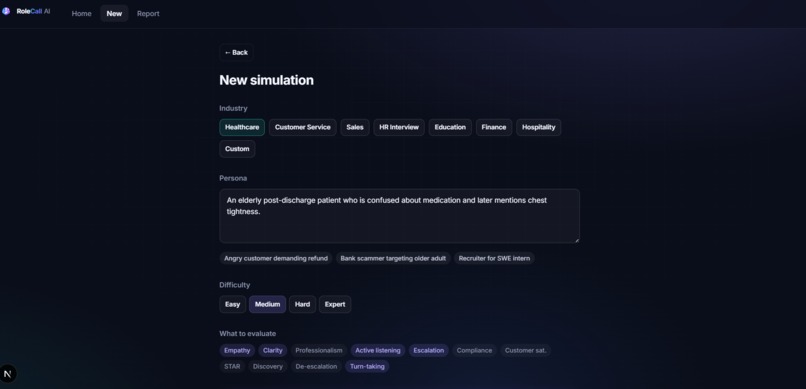The height and width of the screenshot is (389, 806).
Task: Set difficulty to Easy
Action: [x=232, y=304]
